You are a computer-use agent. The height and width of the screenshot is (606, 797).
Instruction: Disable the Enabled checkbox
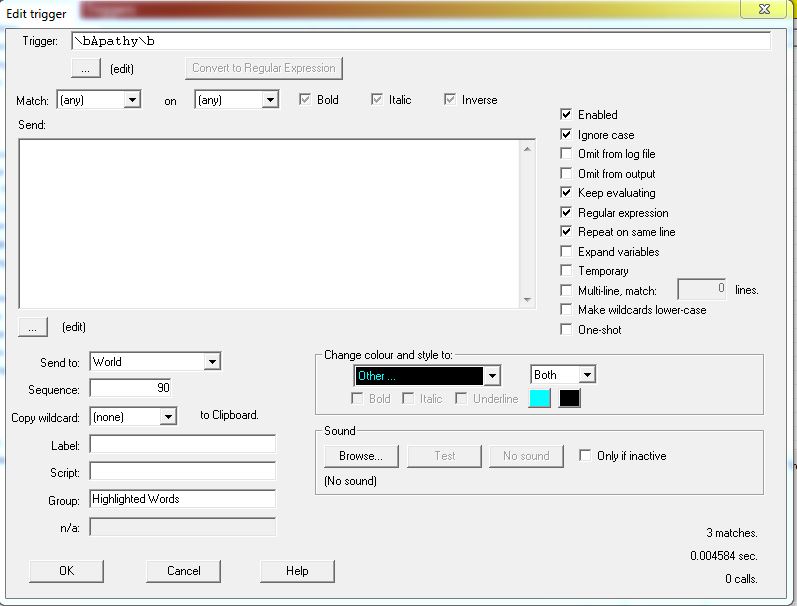coord(566,114)
